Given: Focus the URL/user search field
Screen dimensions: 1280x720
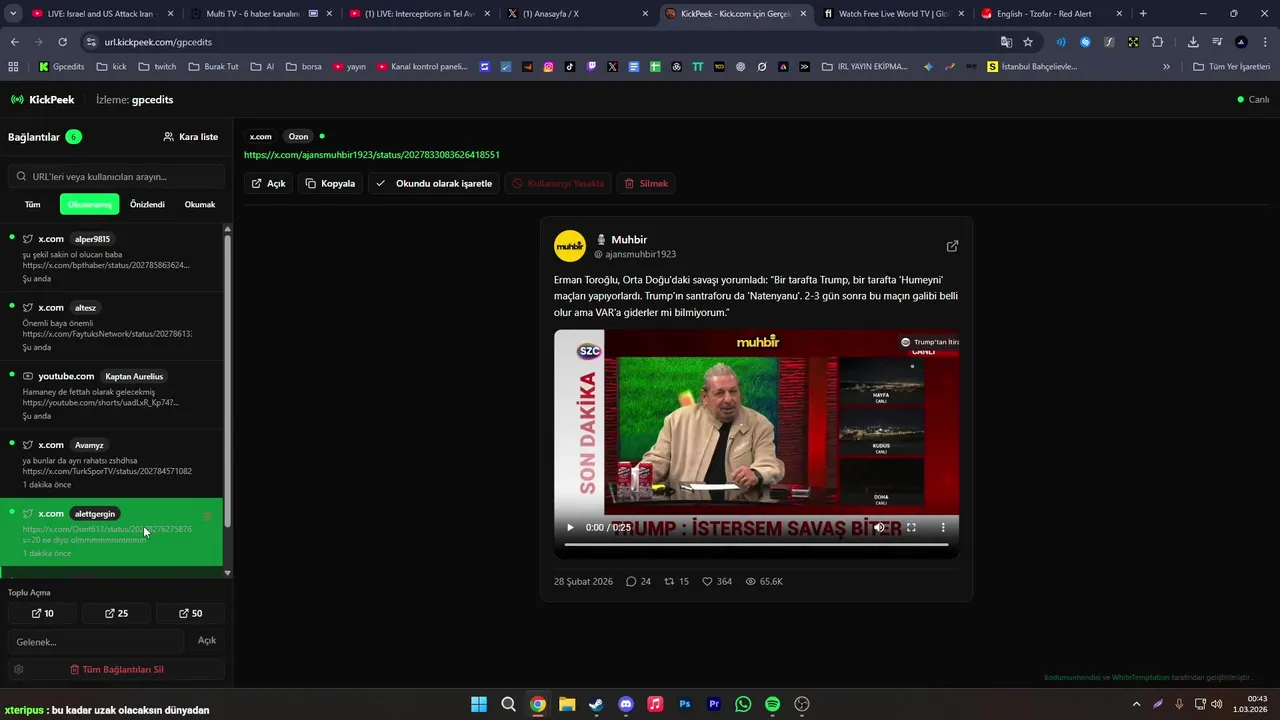Looking at the screenshot, I should pyautogui.click(x=116, y=176).
